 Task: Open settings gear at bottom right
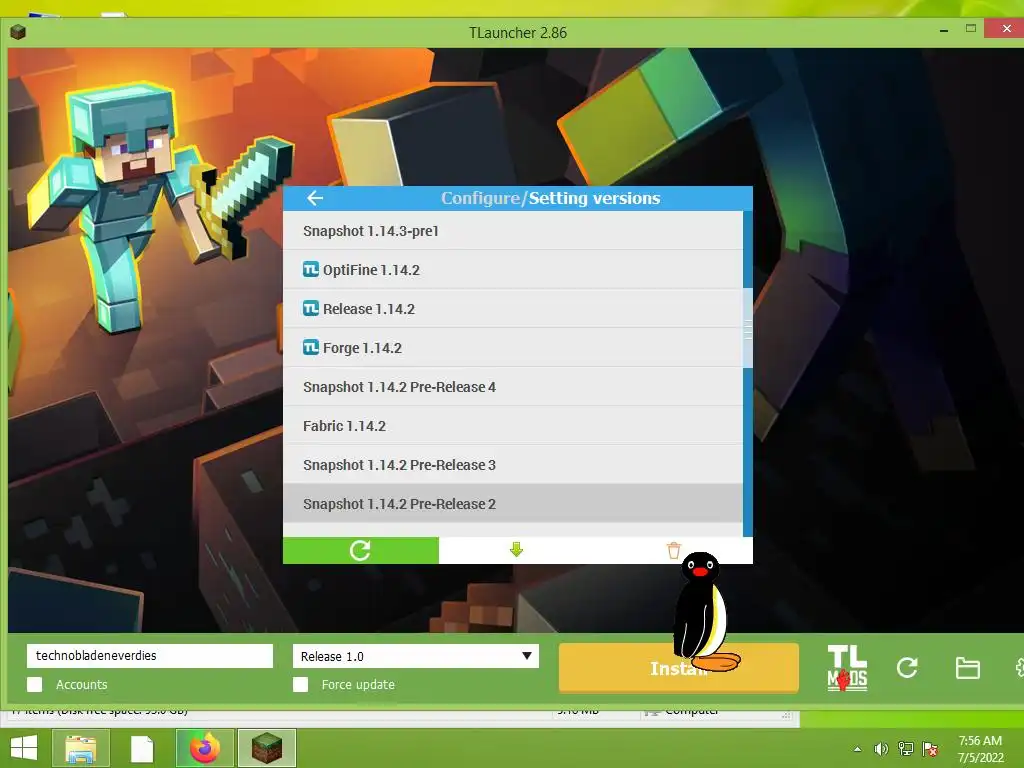(1019, 667)
